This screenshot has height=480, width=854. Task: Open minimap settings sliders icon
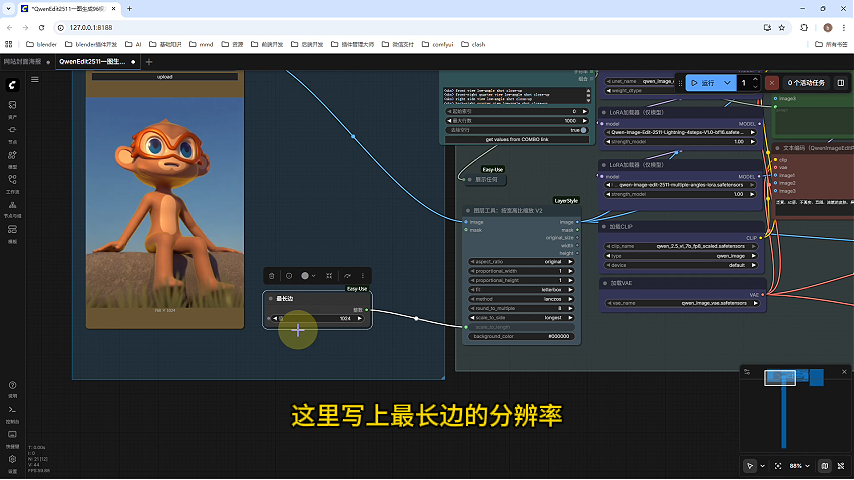[x=747, y=372]
